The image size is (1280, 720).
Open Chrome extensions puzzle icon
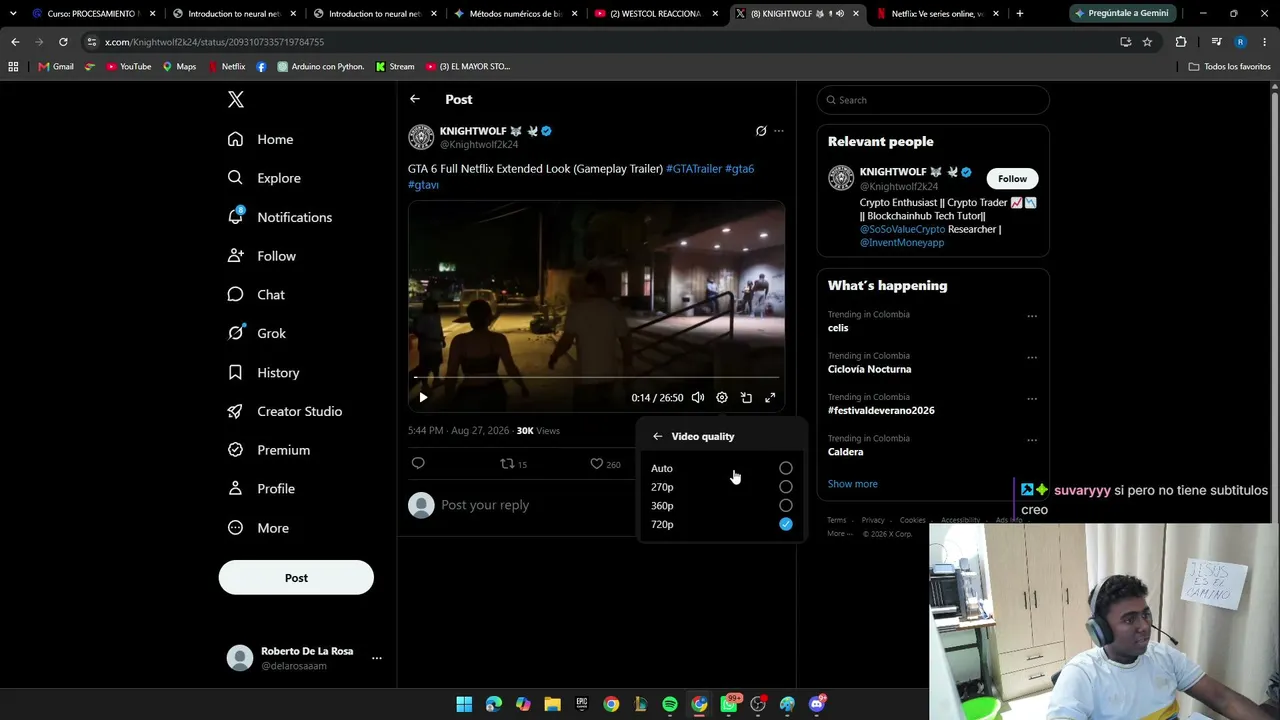1181,42
